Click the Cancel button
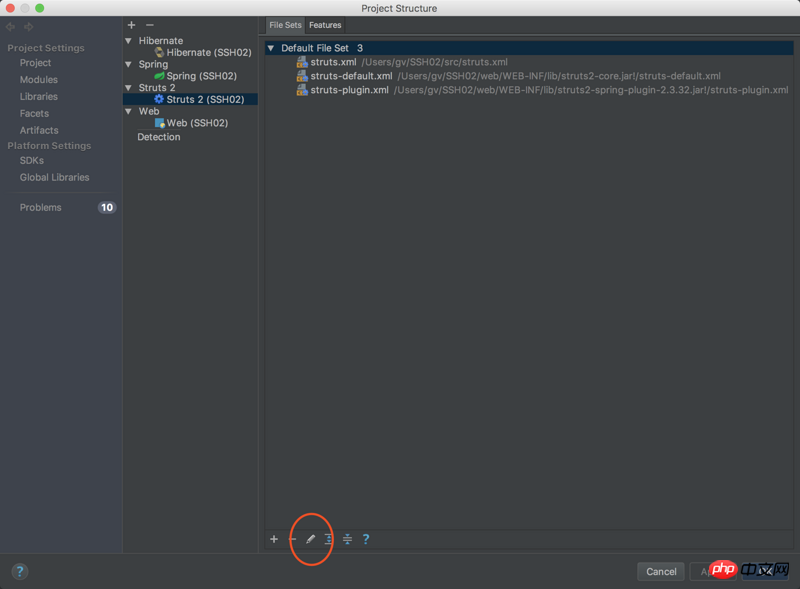 [x=661, y=572]
